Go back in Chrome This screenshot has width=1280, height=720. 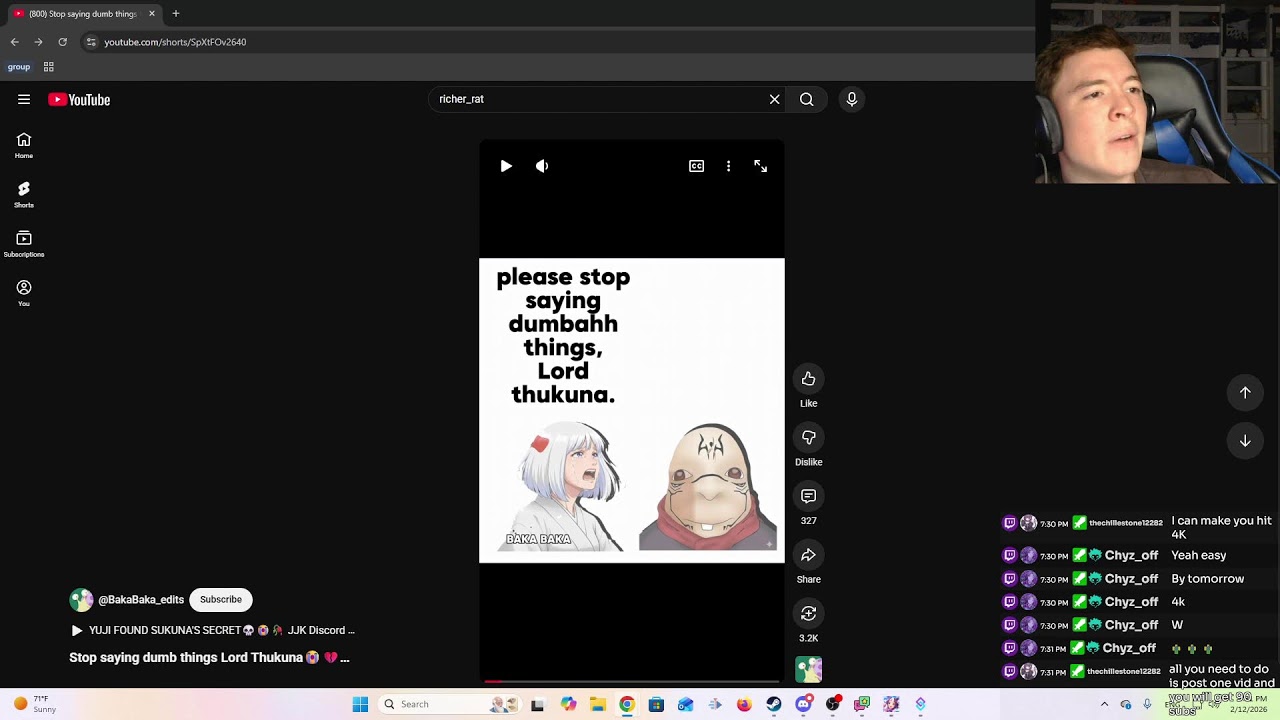point(15,42)
